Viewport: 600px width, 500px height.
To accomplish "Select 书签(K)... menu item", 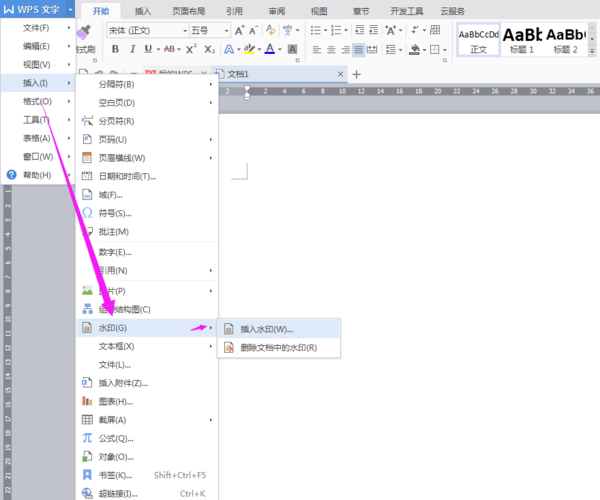I will click(147, 475).
